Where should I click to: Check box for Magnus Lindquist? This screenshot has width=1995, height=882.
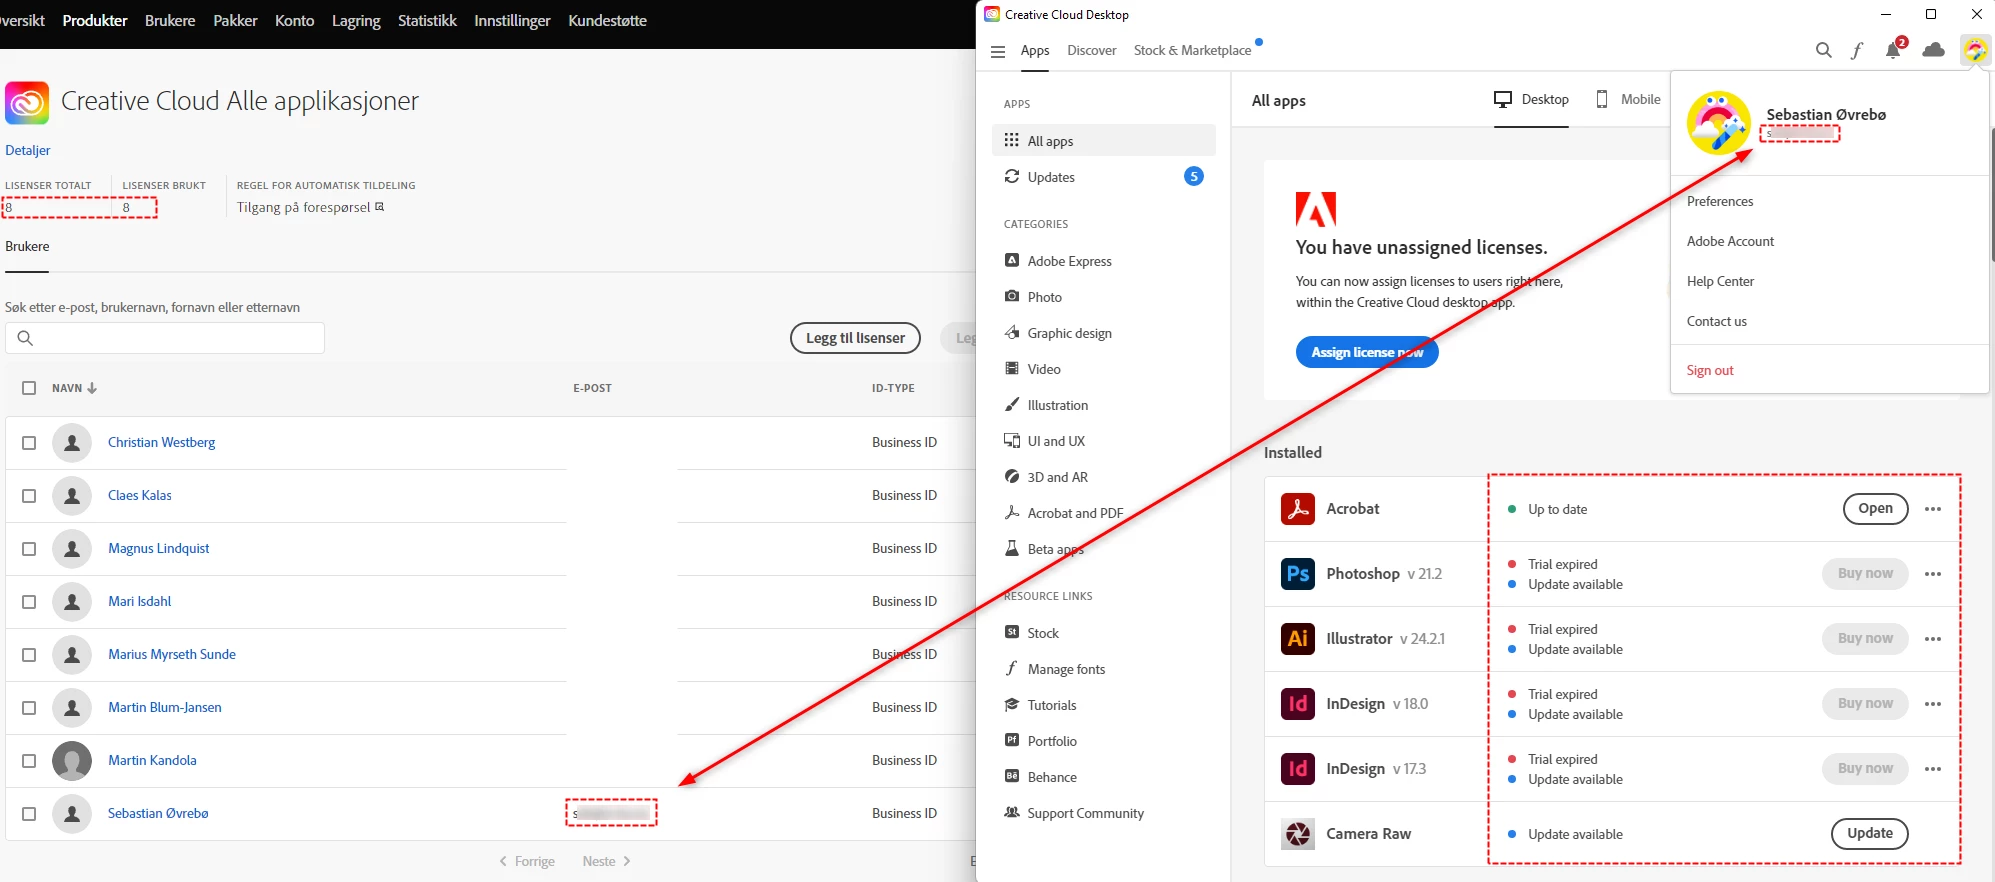click(x=29, y=549)
